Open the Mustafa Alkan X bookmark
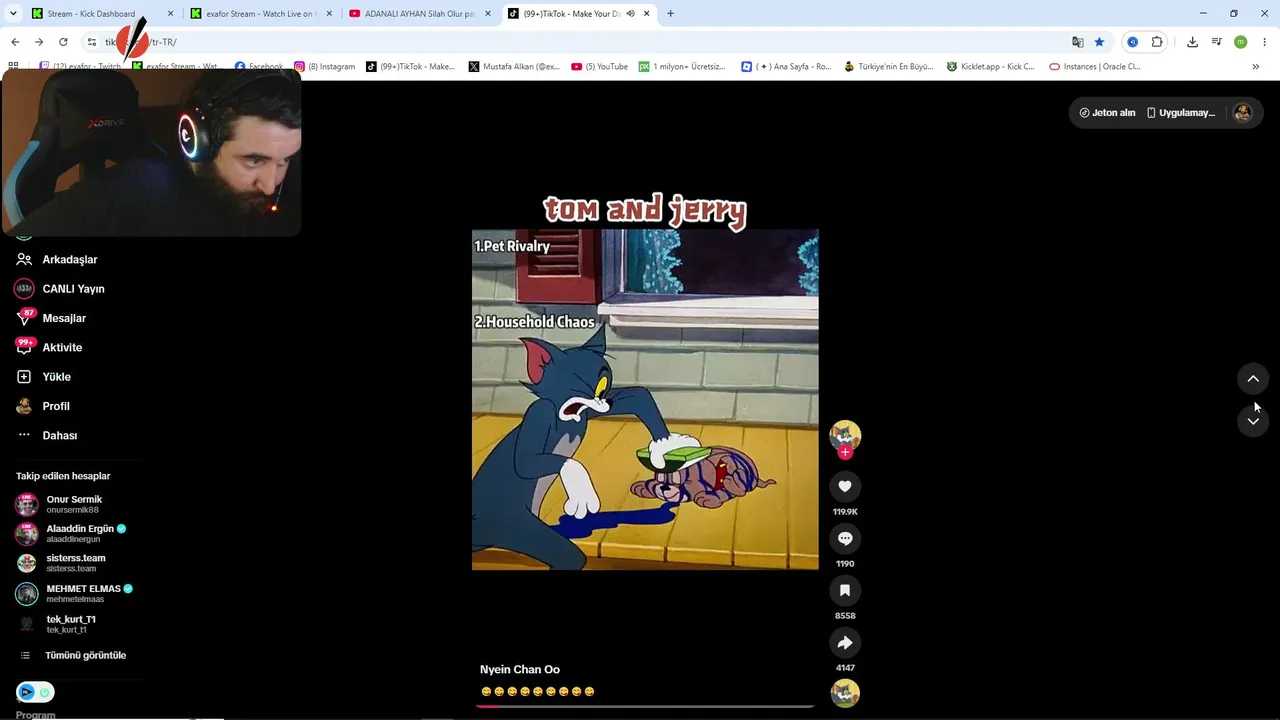Image resolution: width=1280 pixels, height=720 pixels. [x=514, y=67]
